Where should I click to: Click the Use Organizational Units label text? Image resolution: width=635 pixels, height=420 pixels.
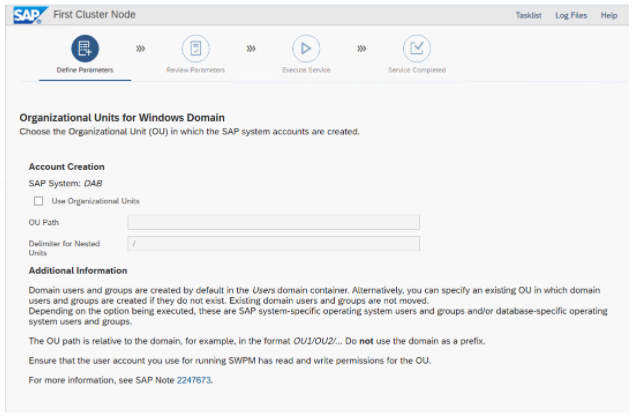(x=96, y=201)
